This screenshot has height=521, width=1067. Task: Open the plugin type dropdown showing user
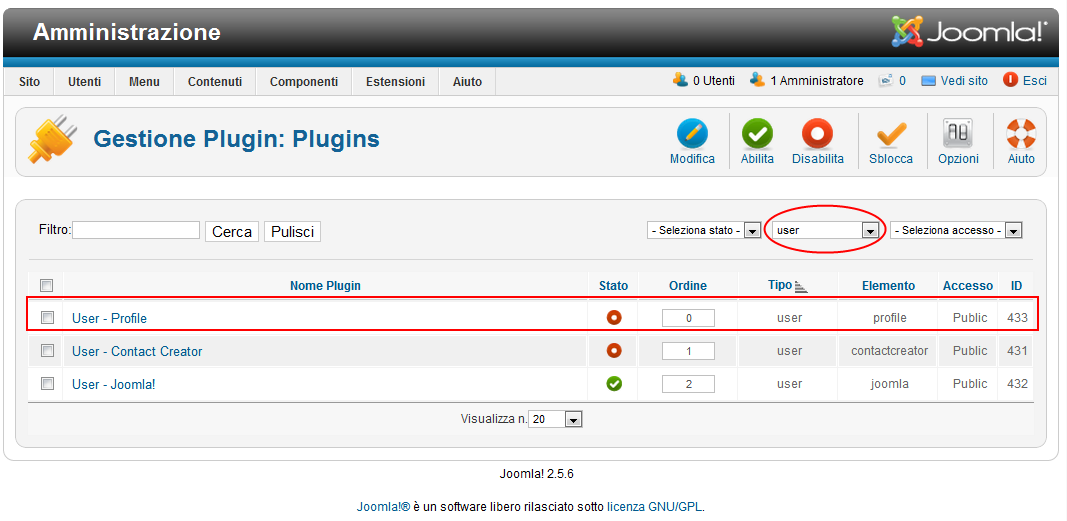pos(825,231)
